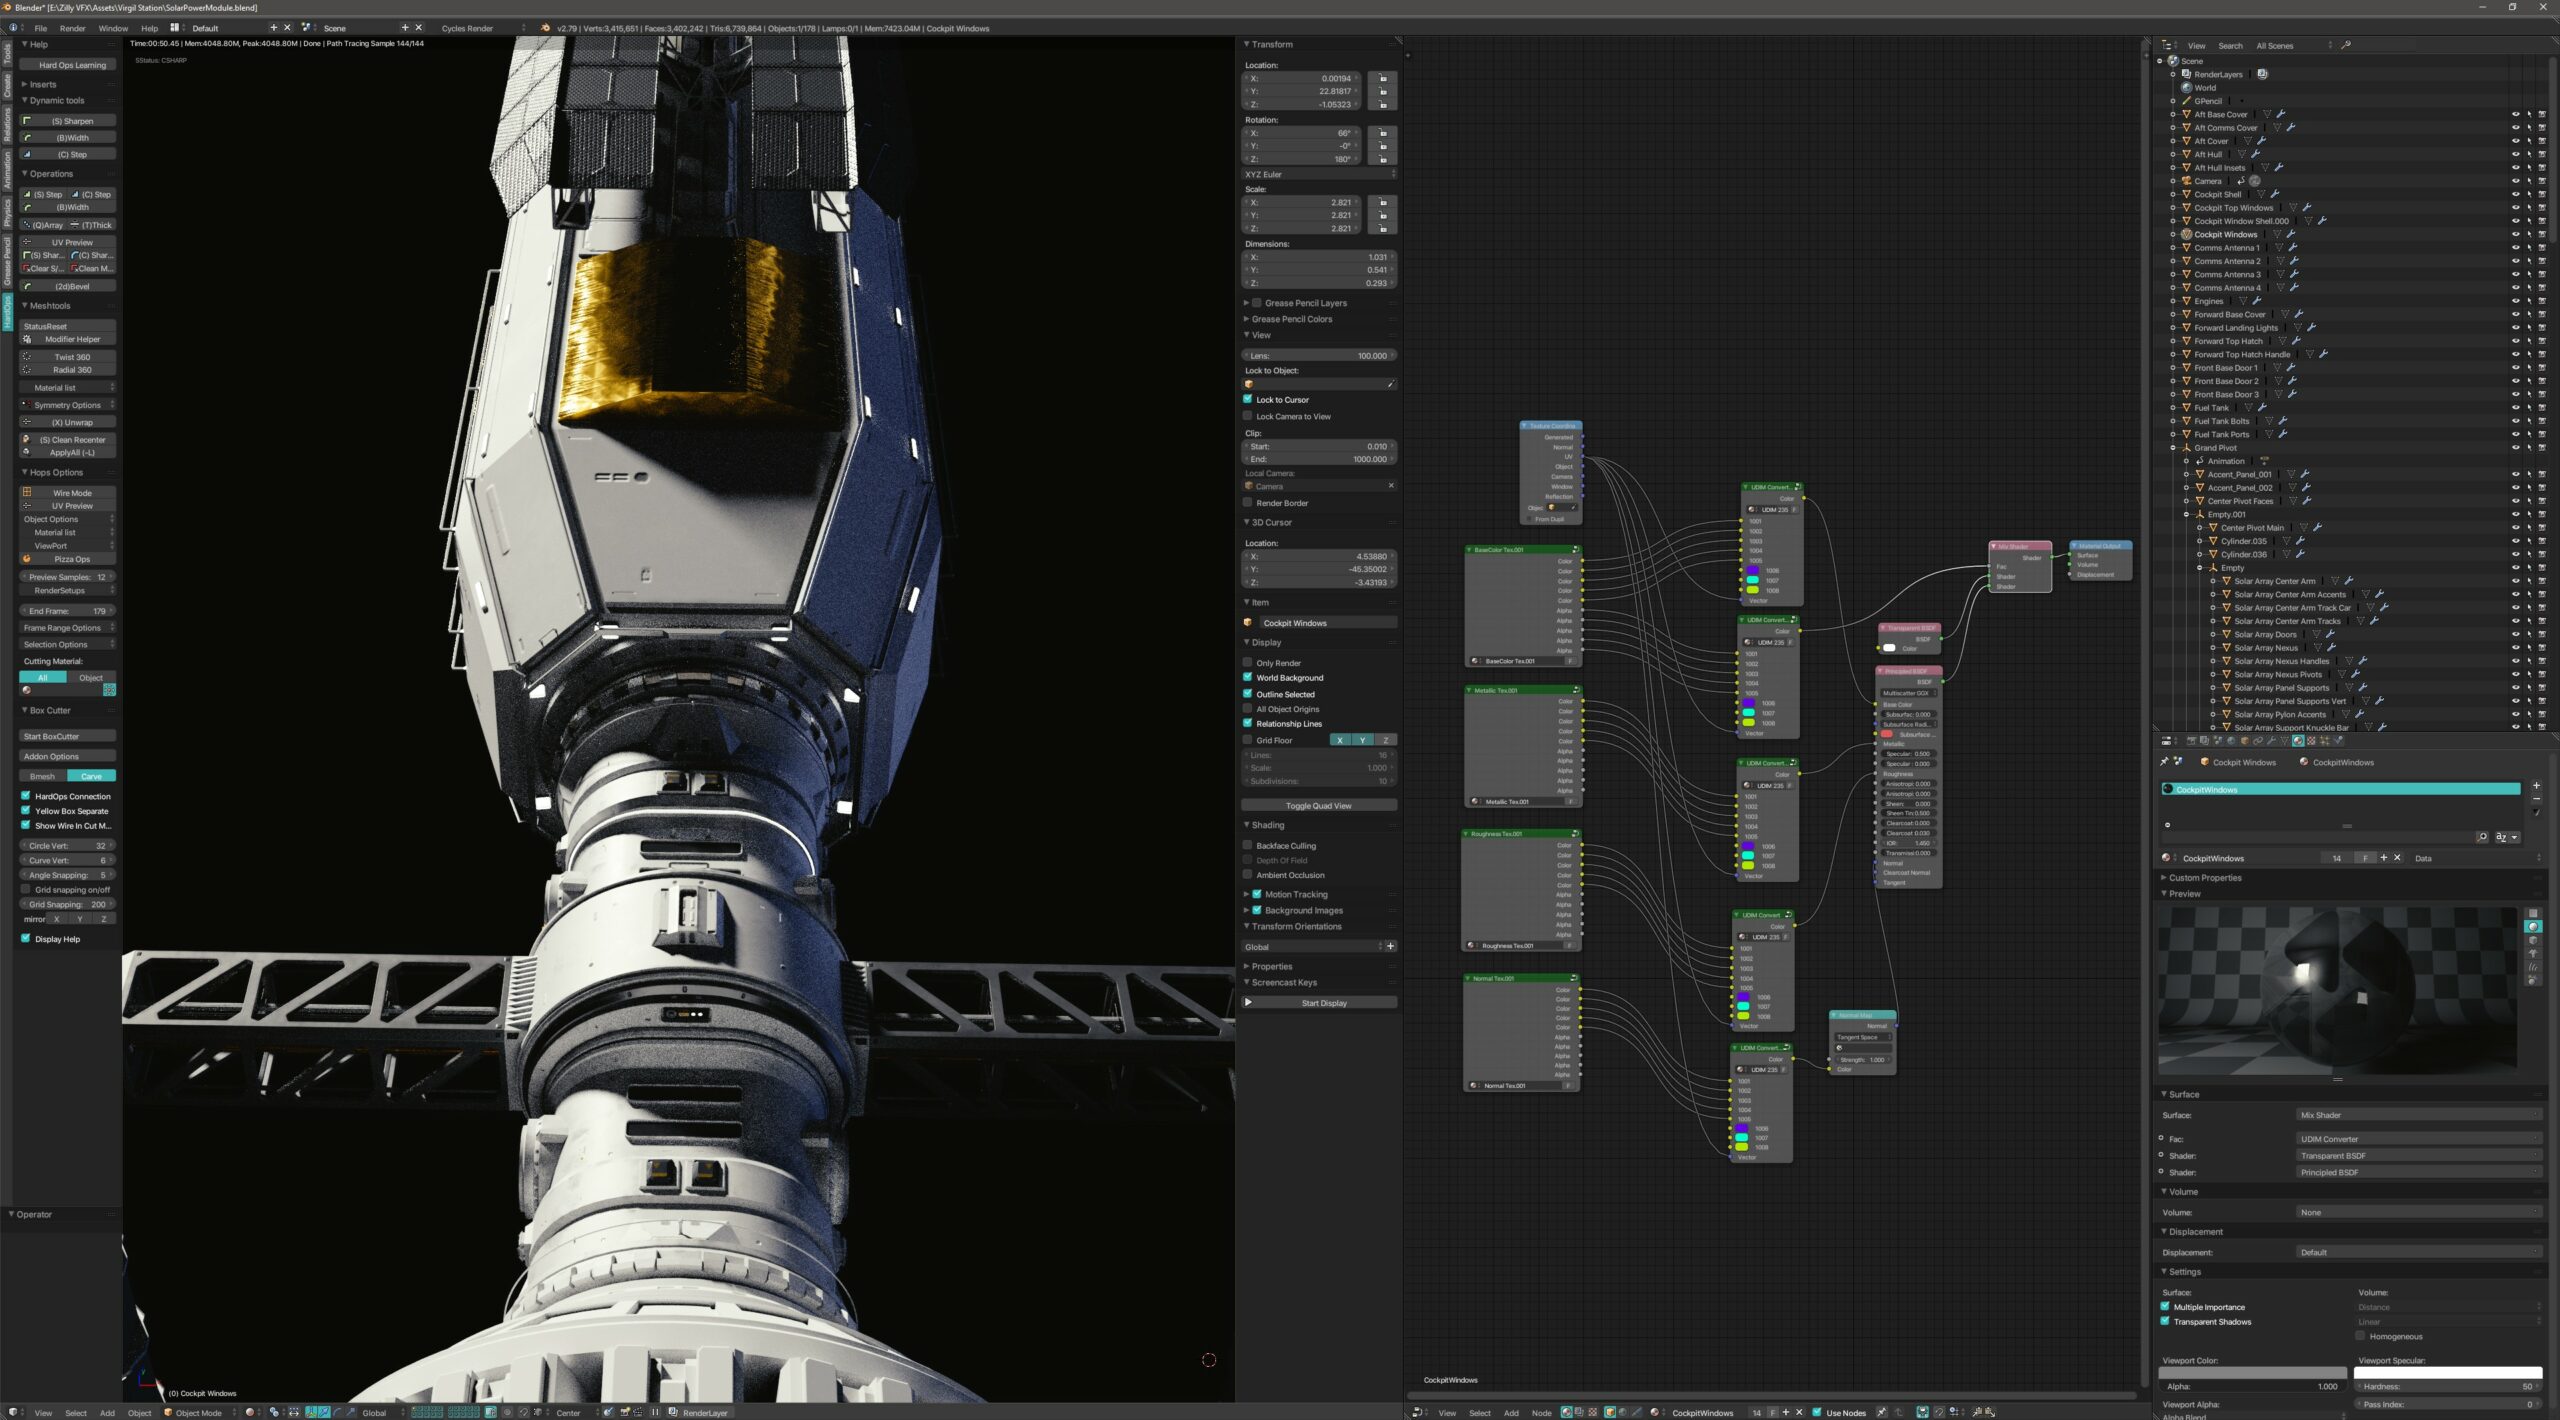Open the Mesh Data triangle properties tab
The width and height of the screenshot is (2560, 1420).
point(2284,741)
